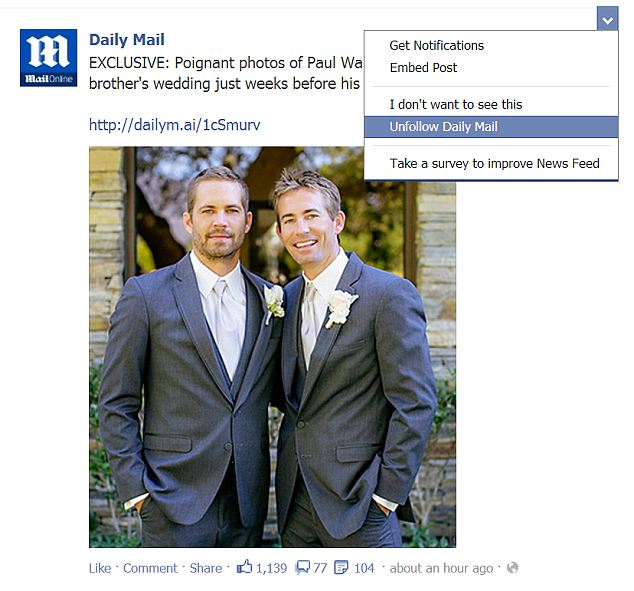Click the shares note icon
The image size is (634, 591).
(341, 567)
